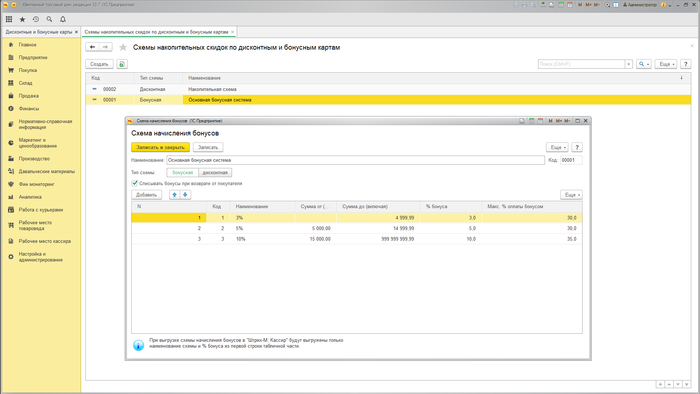Click M memory button in main title bar

(580, 5)
